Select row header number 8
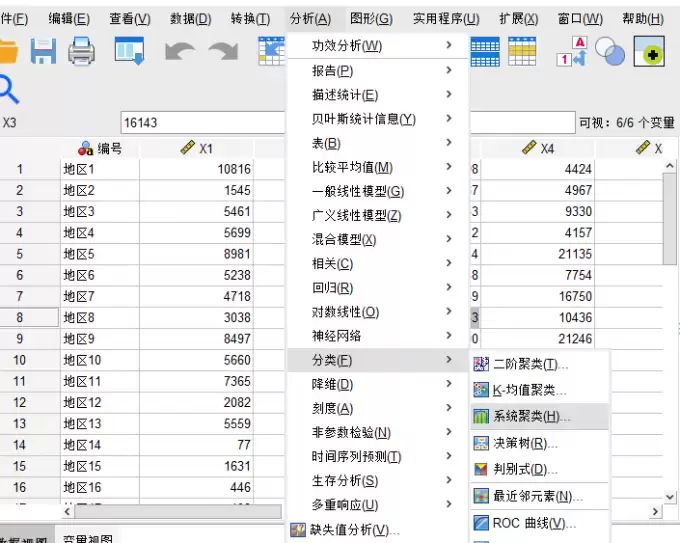The image size is (680, 543). [x=29, y=317]
